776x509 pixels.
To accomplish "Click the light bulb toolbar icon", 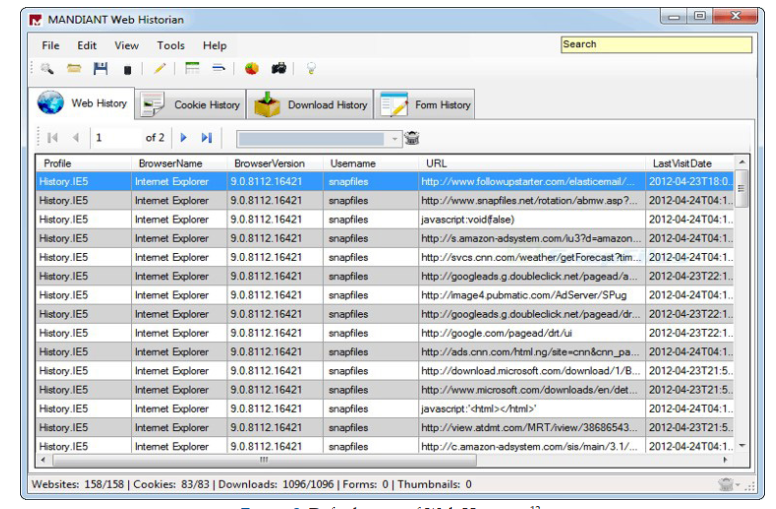I will [311, 68].
